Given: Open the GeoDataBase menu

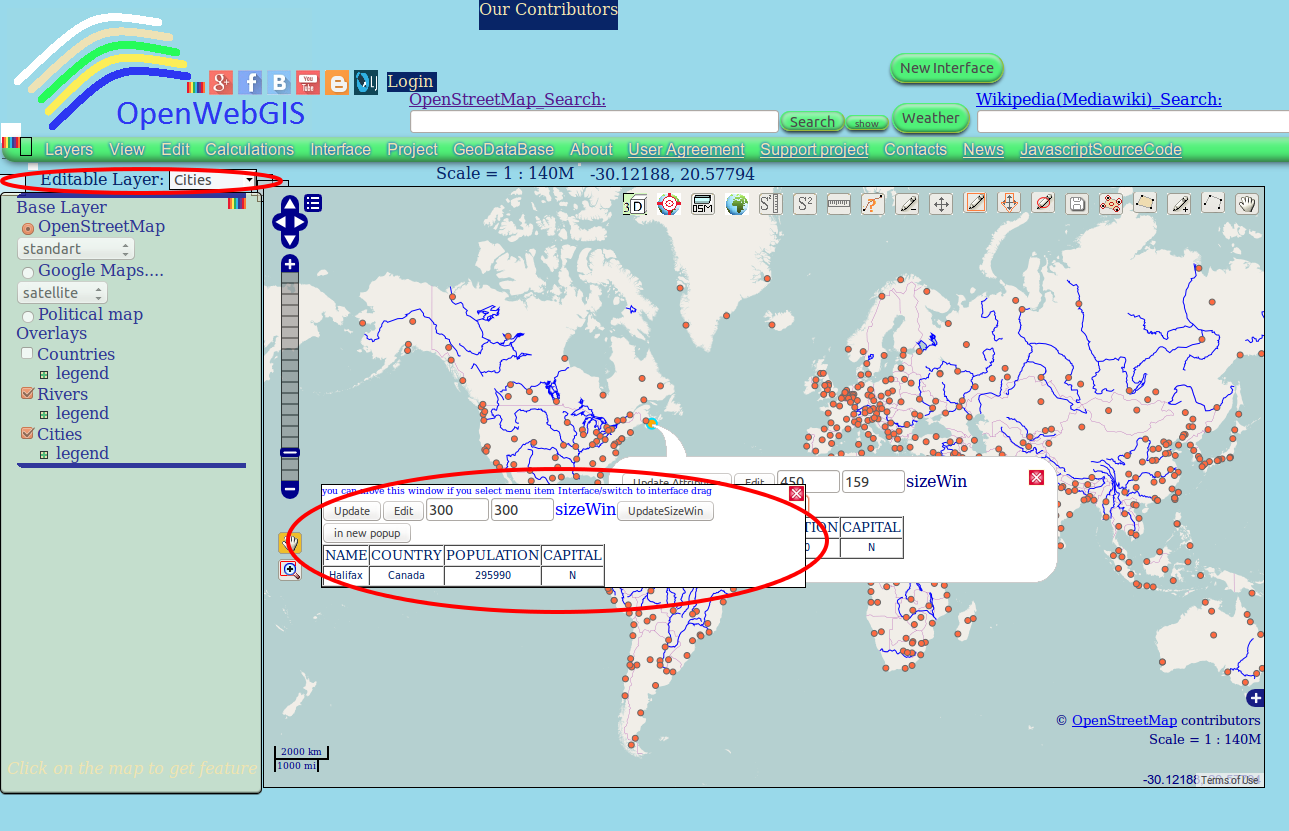Looking at the screenshot, I should pos(504,150).
